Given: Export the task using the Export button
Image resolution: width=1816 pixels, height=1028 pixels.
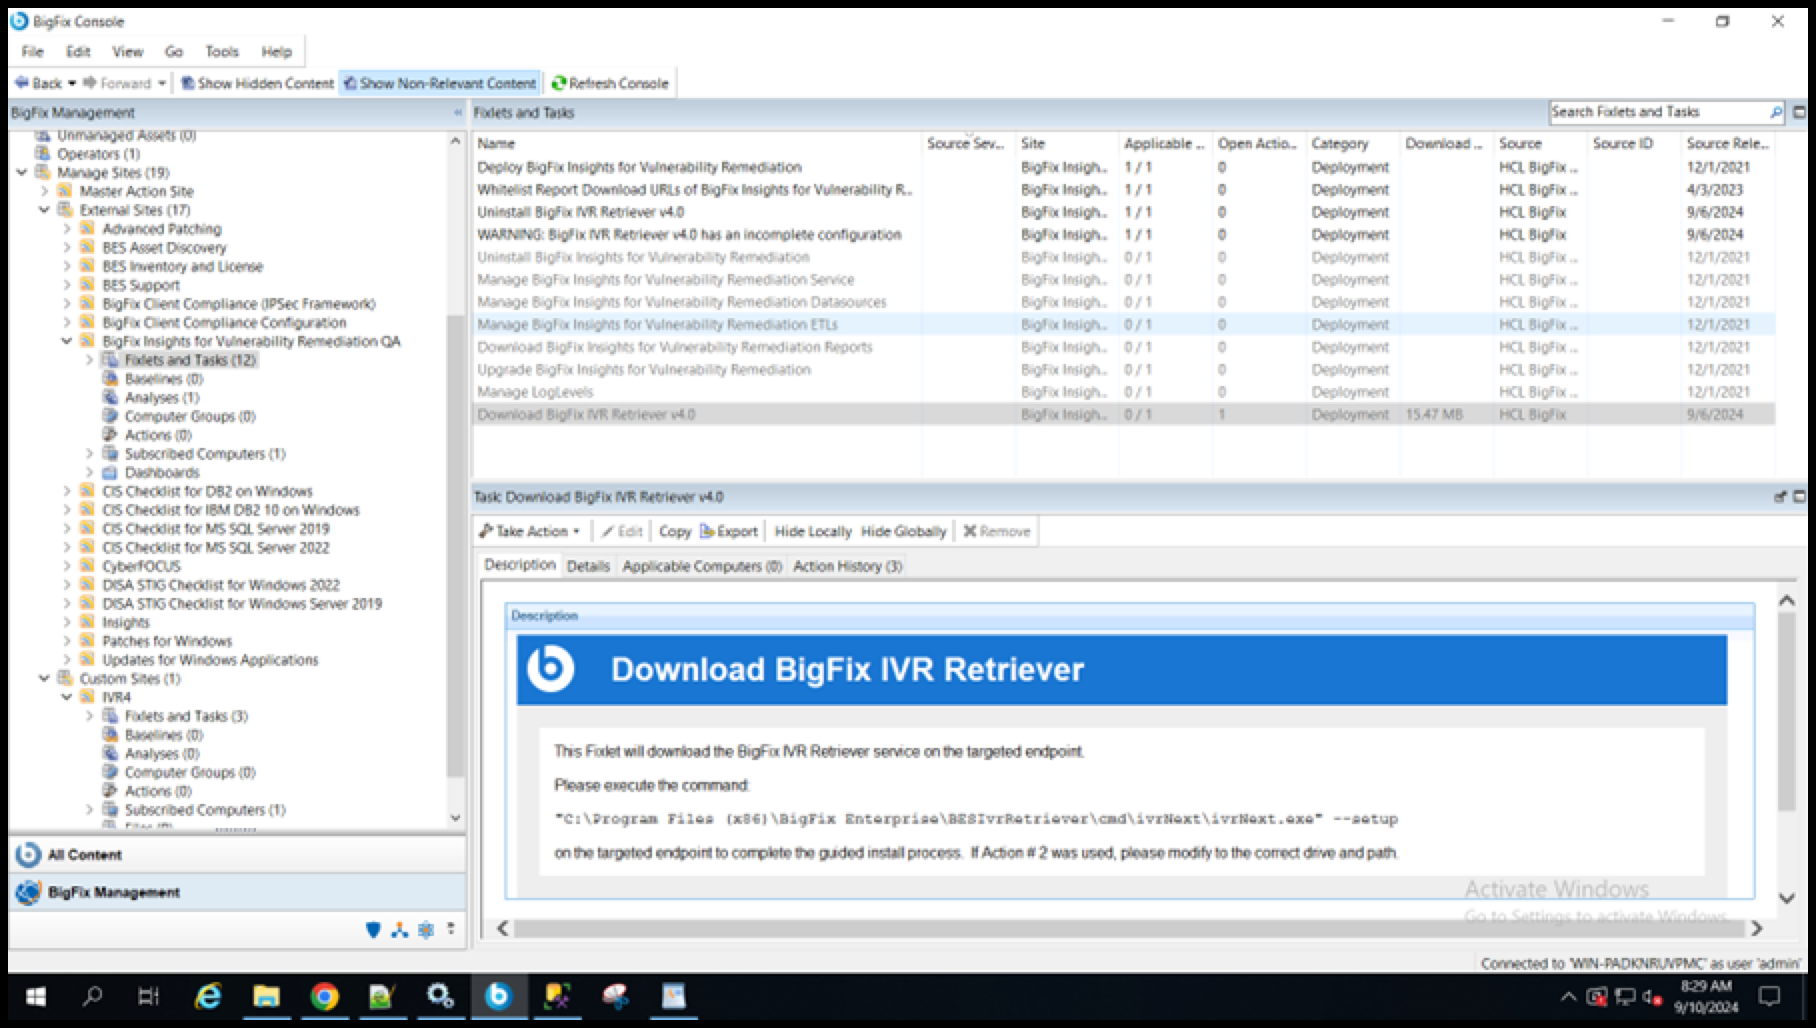Looking at the screenshot, I should (x=729, y=531).
